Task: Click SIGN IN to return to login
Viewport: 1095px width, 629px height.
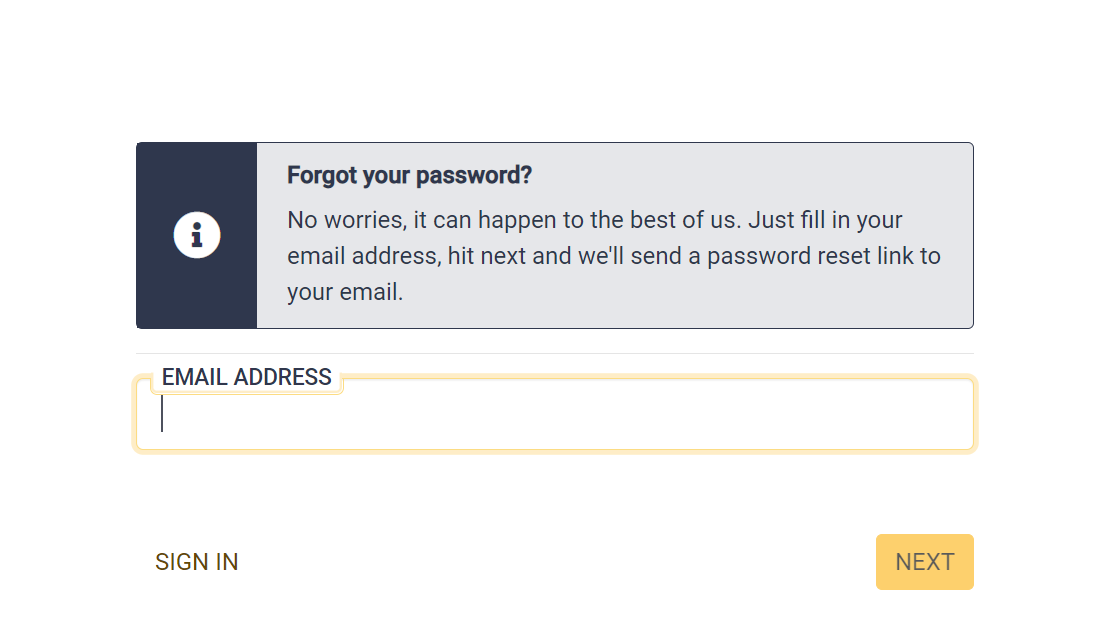Action: click(196, 562)
